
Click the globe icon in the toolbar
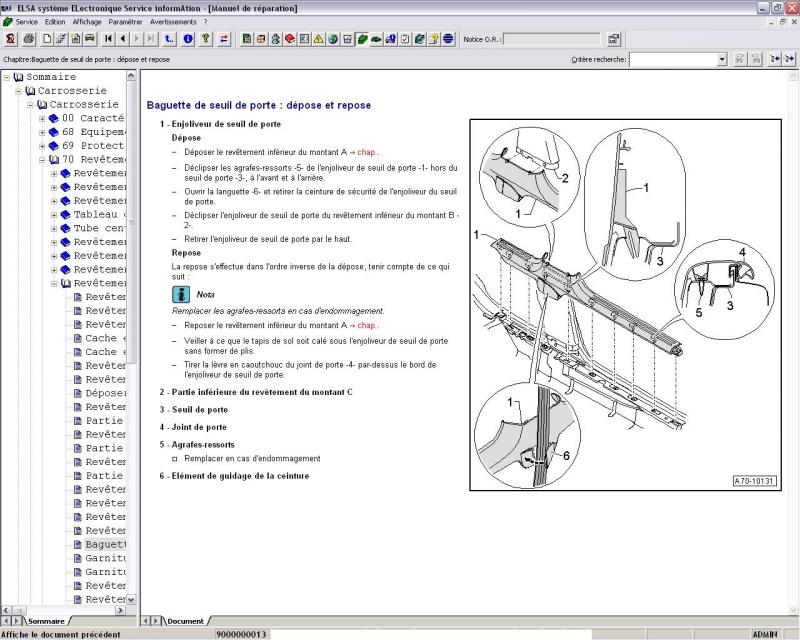333,39
